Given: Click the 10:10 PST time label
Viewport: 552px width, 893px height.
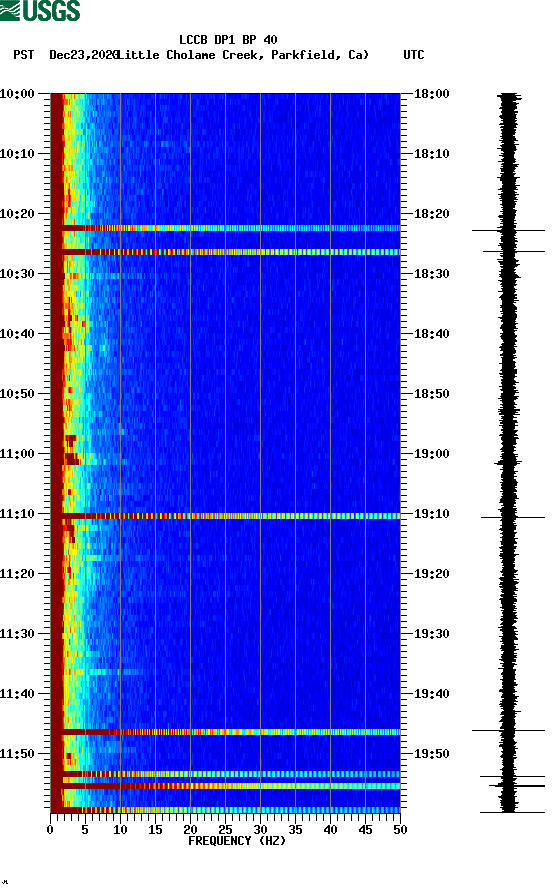Looking at the screenshot, I should coord(17,154).
